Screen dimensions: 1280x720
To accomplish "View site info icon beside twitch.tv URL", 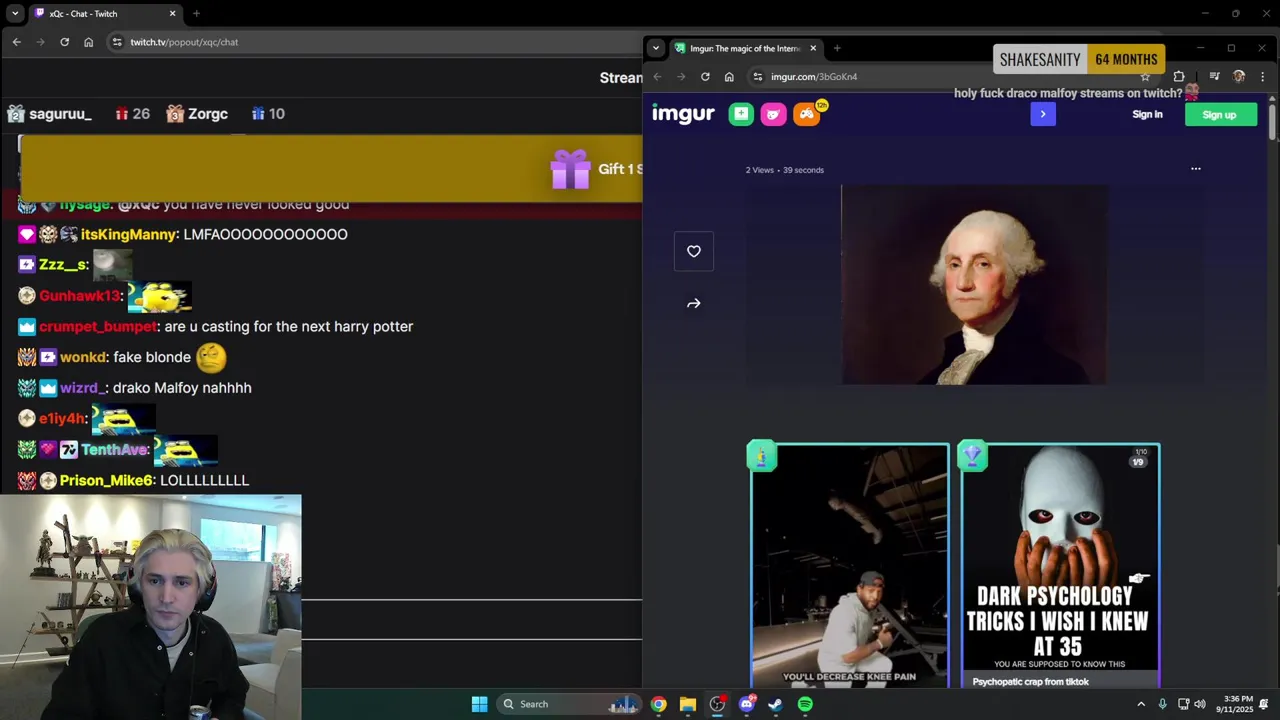I will coord(117,42).
